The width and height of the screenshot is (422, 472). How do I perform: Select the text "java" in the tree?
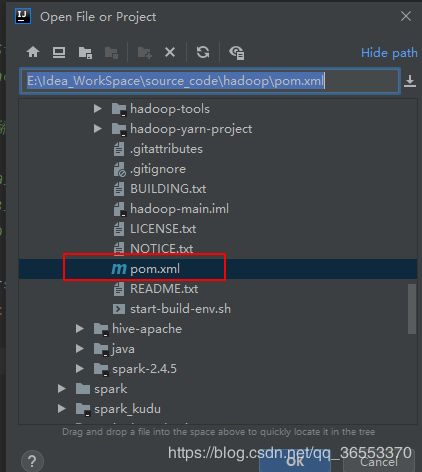pos(123,349)
